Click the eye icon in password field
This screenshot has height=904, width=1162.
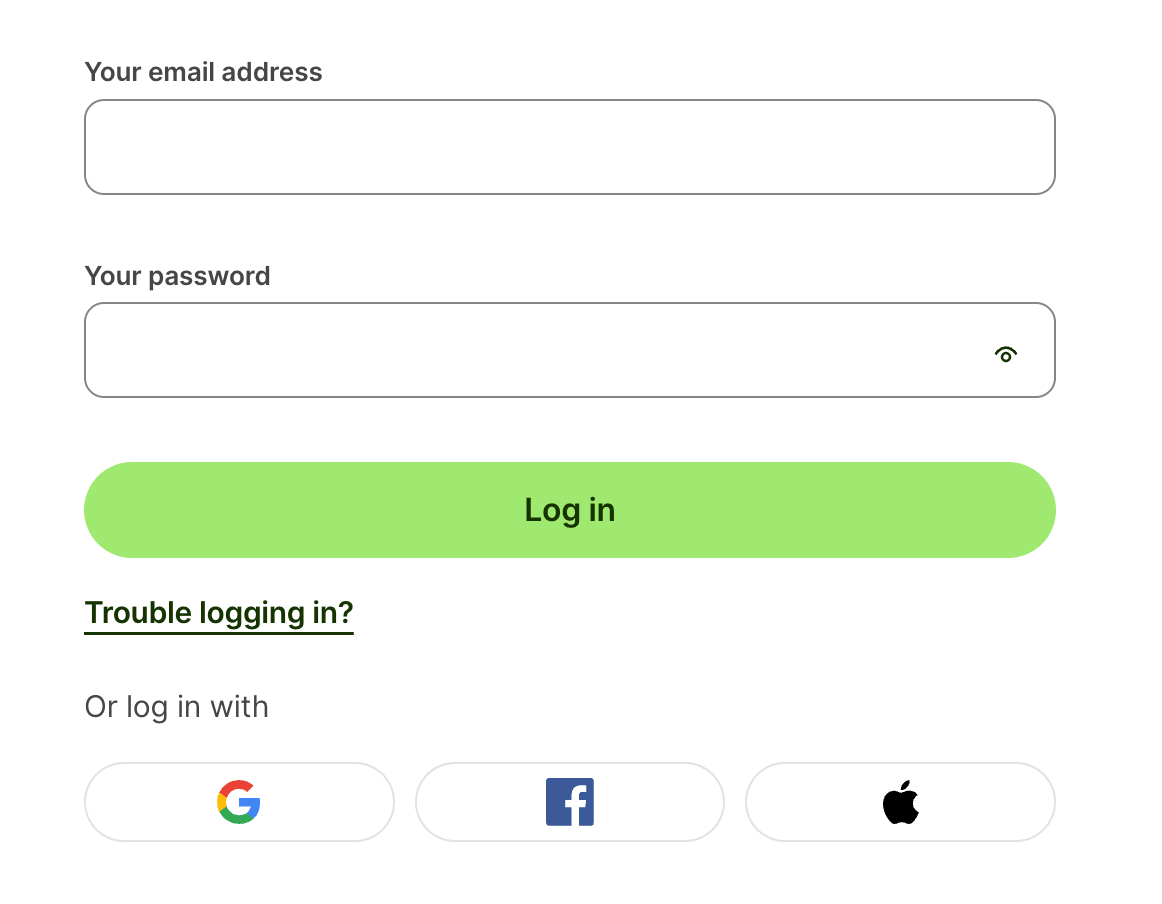point(1005,354)
